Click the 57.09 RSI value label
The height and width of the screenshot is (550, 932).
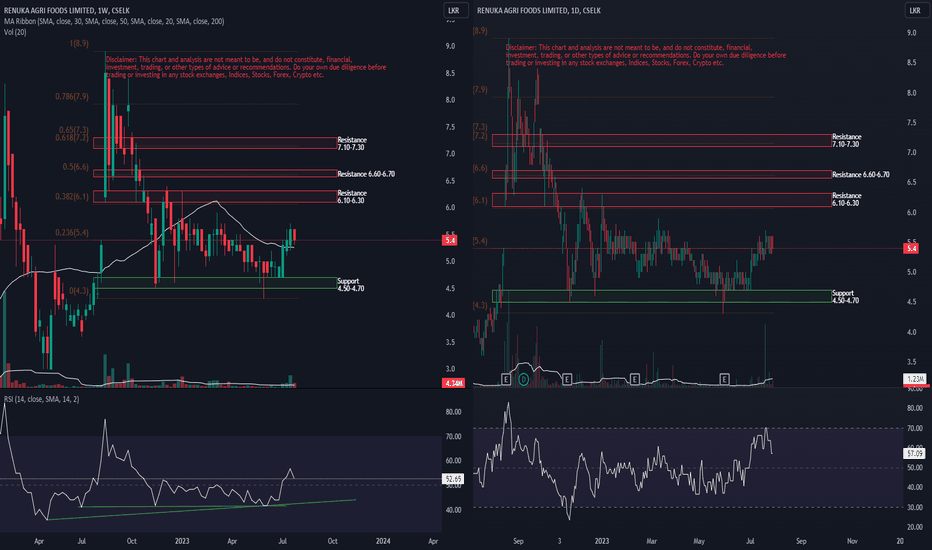915,453
